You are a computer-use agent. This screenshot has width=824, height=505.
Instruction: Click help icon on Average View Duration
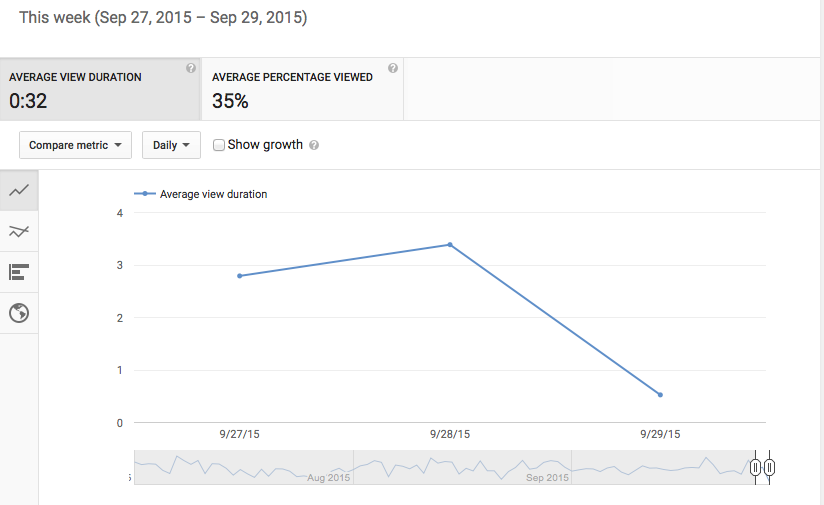(x=191, y=68)
